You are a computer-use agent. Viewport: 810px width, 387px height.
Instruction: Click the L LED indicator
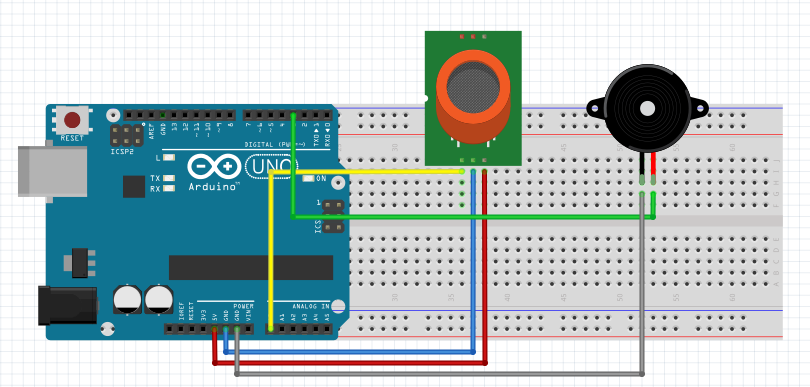[x=169, y=158]
